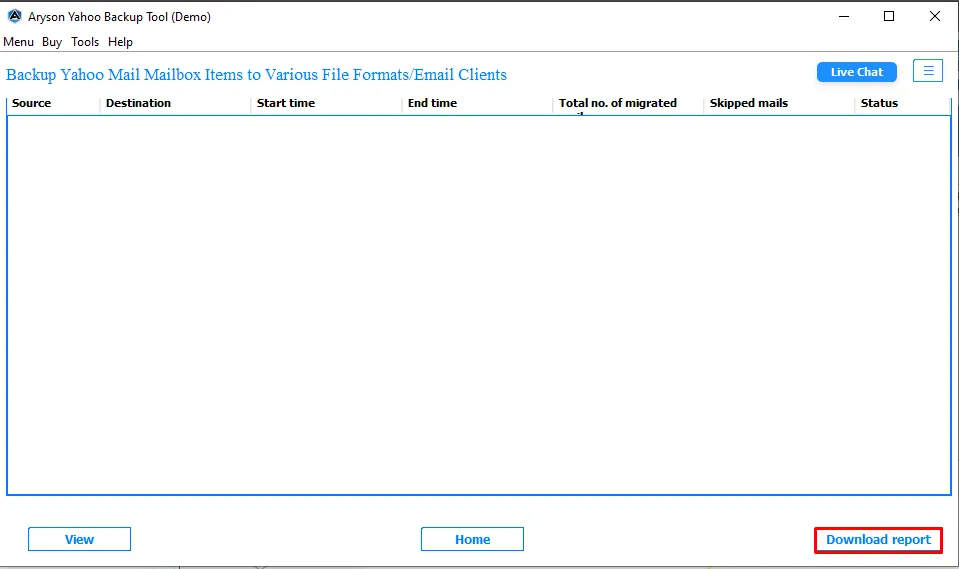Open the Buy menu
Screen dimensions: 959x569
coord(52,42)
